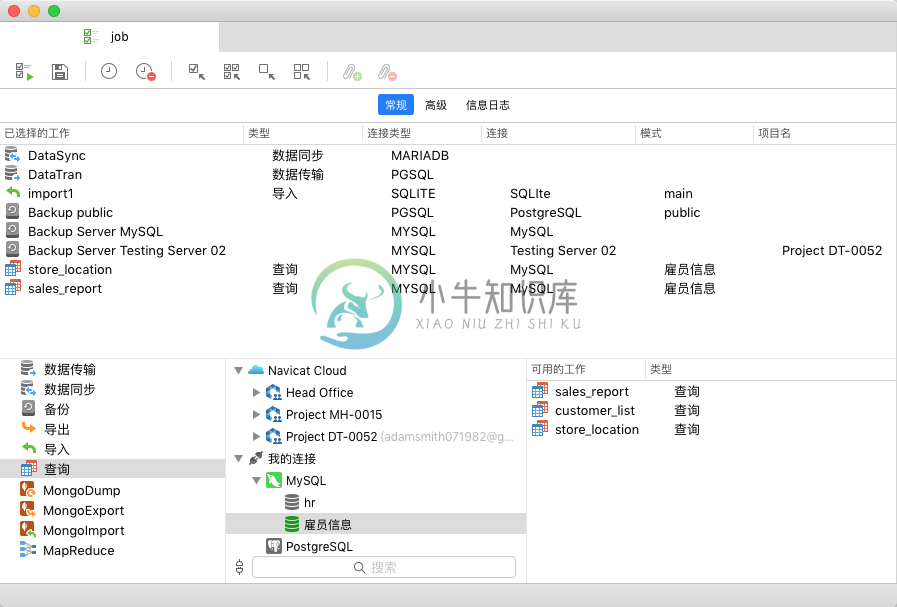Switch to the 常规 tab

(x=396, y=105)
